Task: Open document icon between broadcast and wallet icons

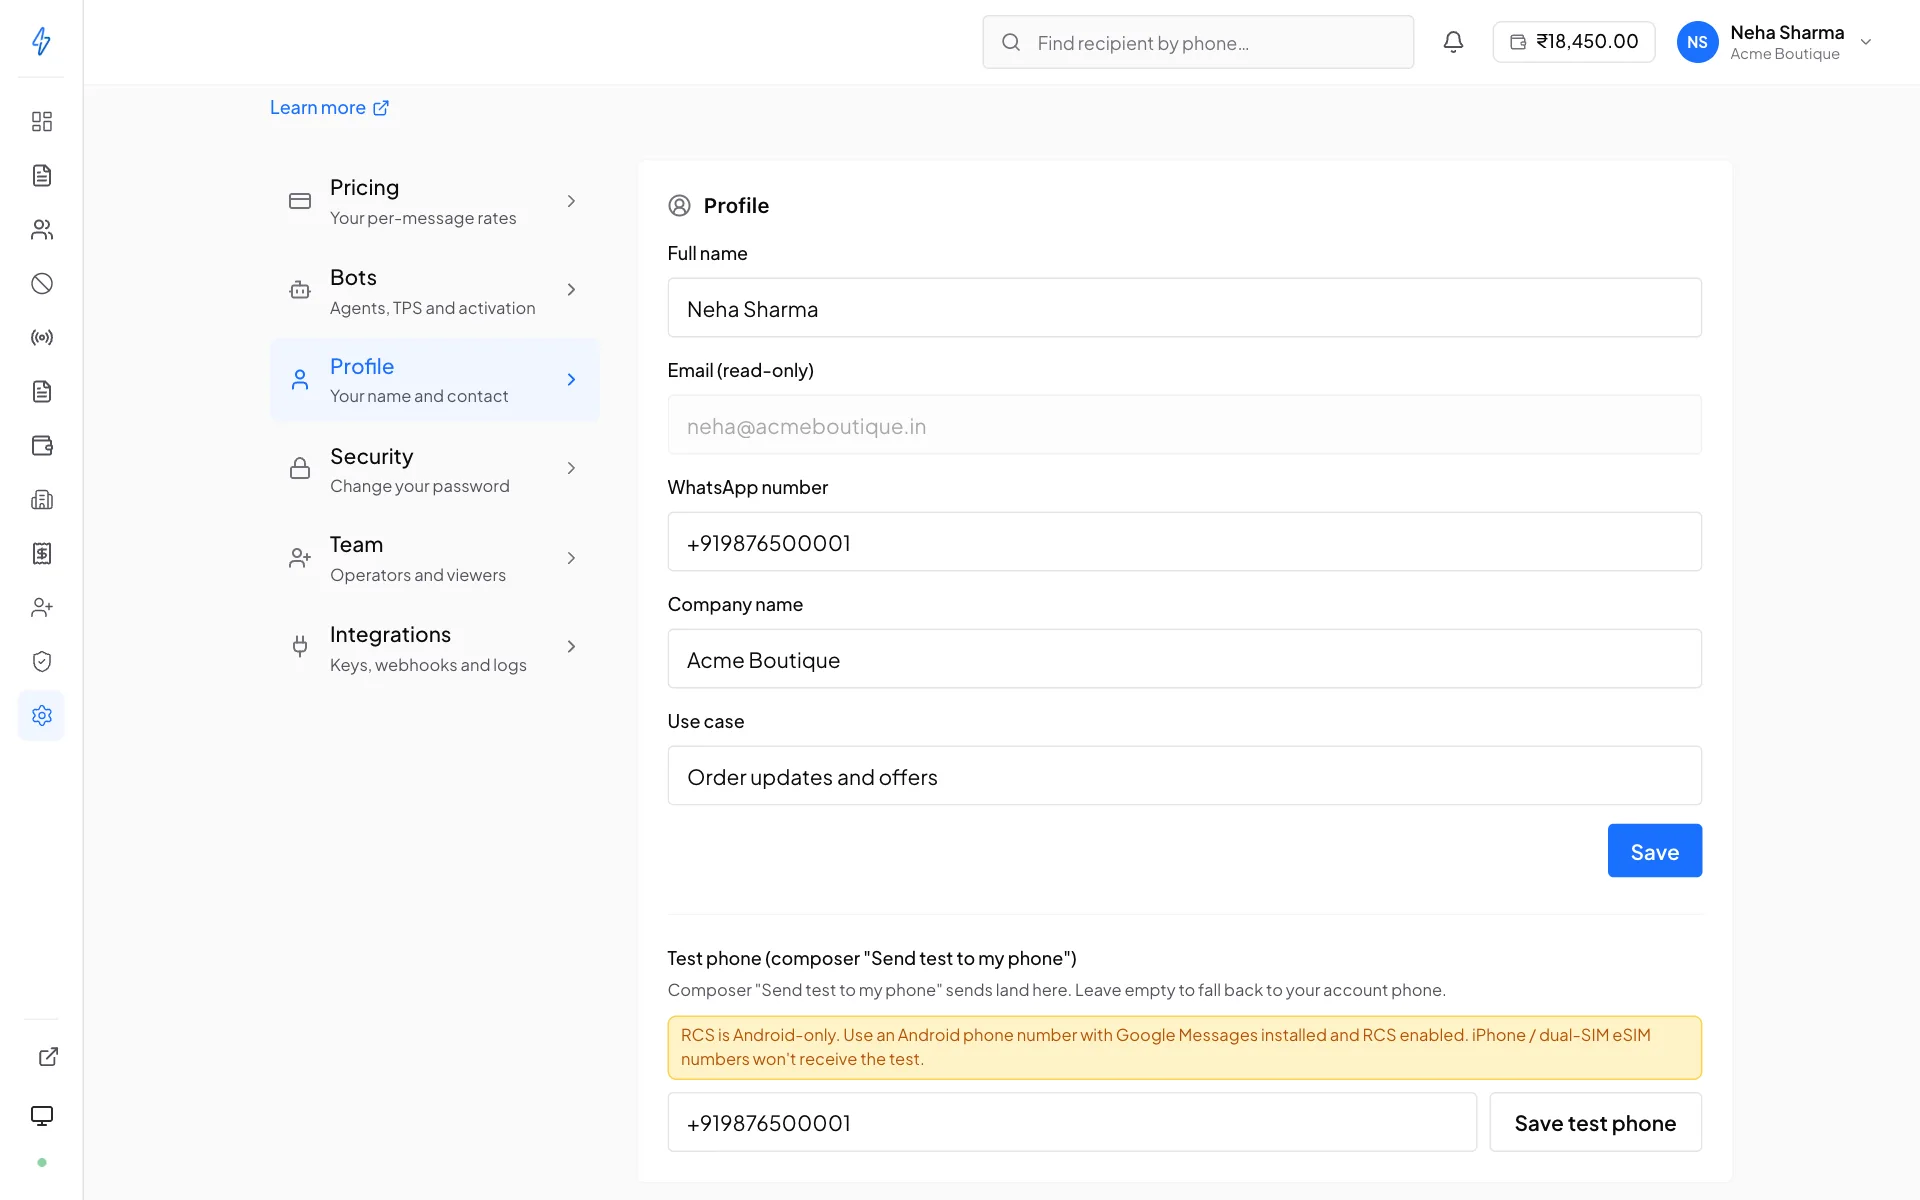Action: point(41,392)
